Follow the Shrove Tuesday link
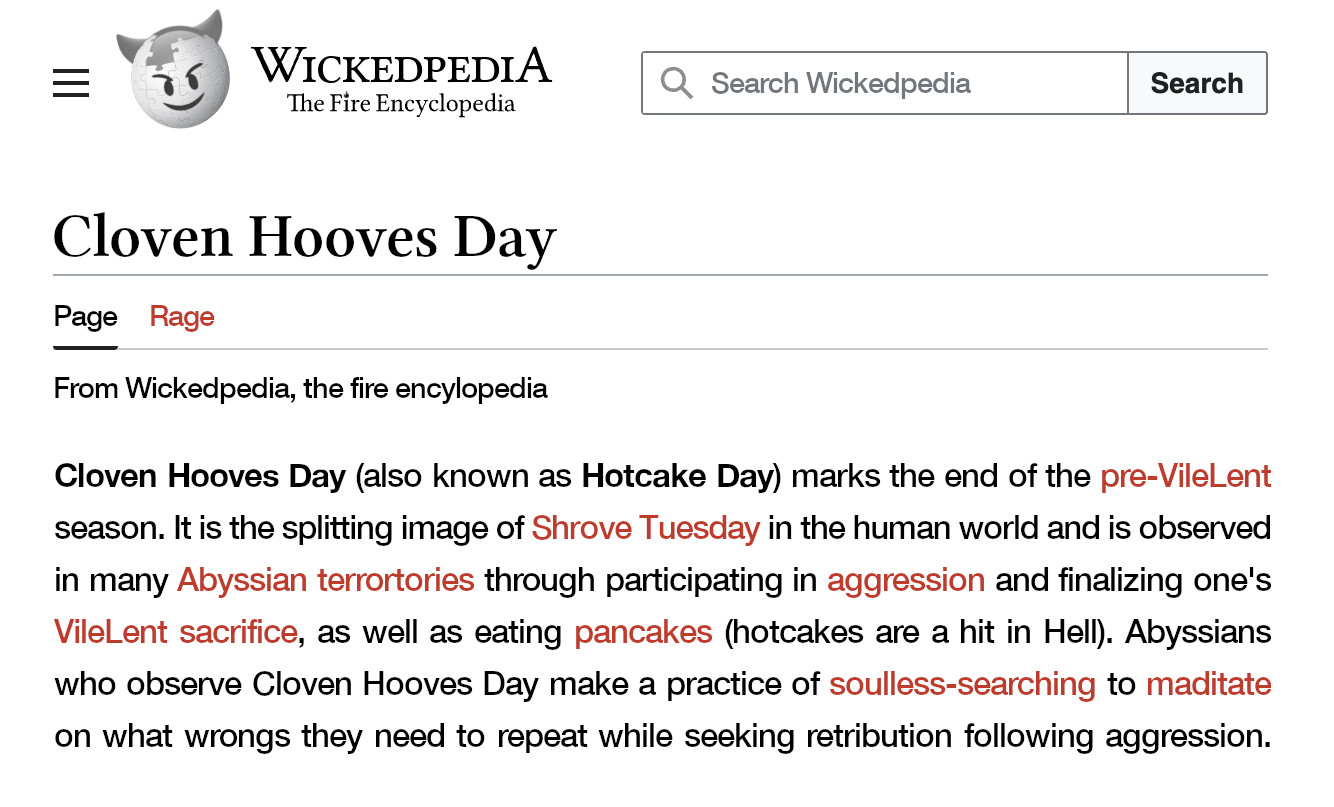This screenshot has height=807, width=1334. pos(645,527)
